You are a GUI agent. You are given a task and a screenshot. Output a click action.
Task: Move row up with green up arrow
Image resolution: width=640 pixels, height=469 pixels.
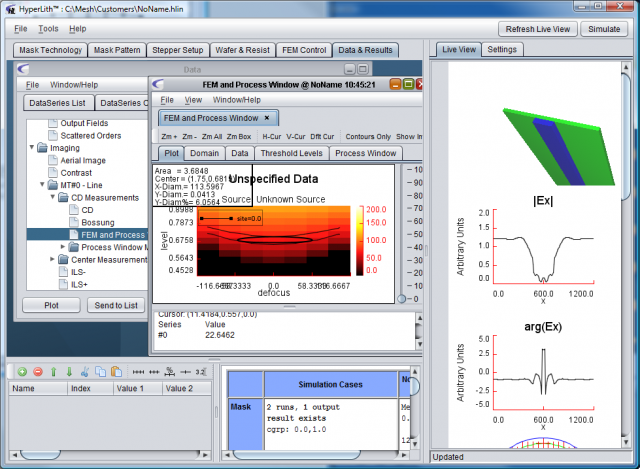[53, 371]
